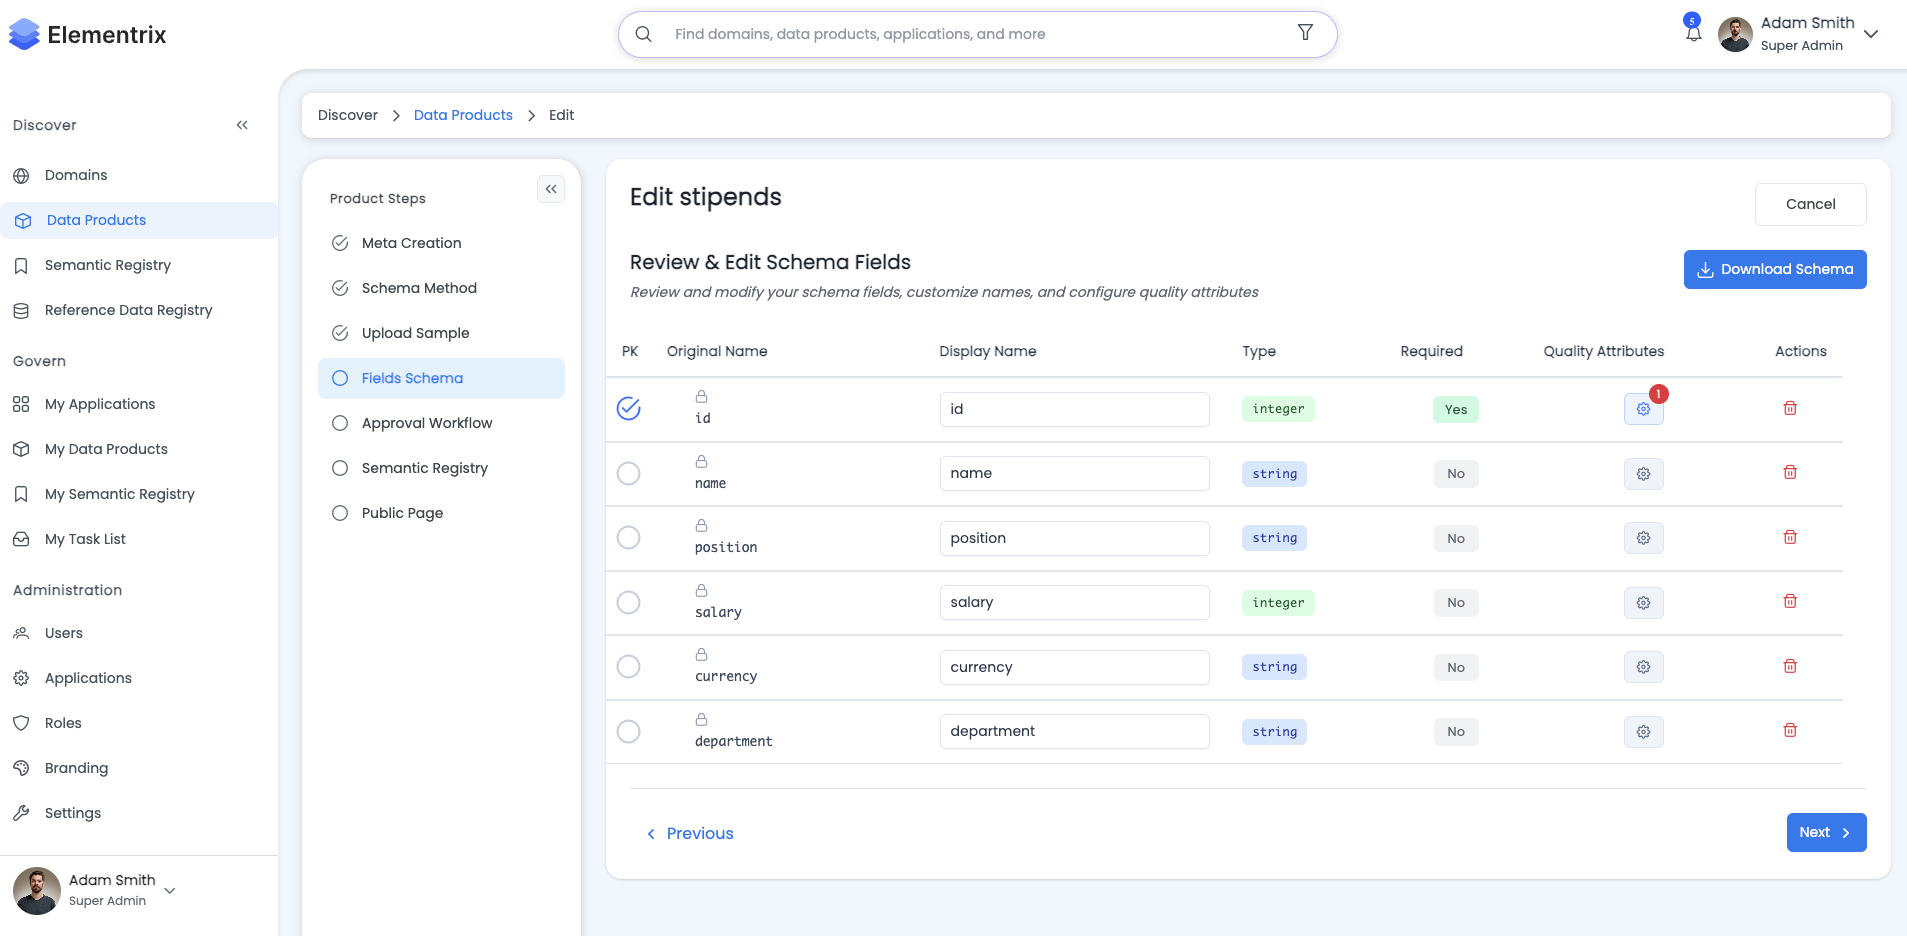Collapse the Product Steps panel

click(550, 188)
